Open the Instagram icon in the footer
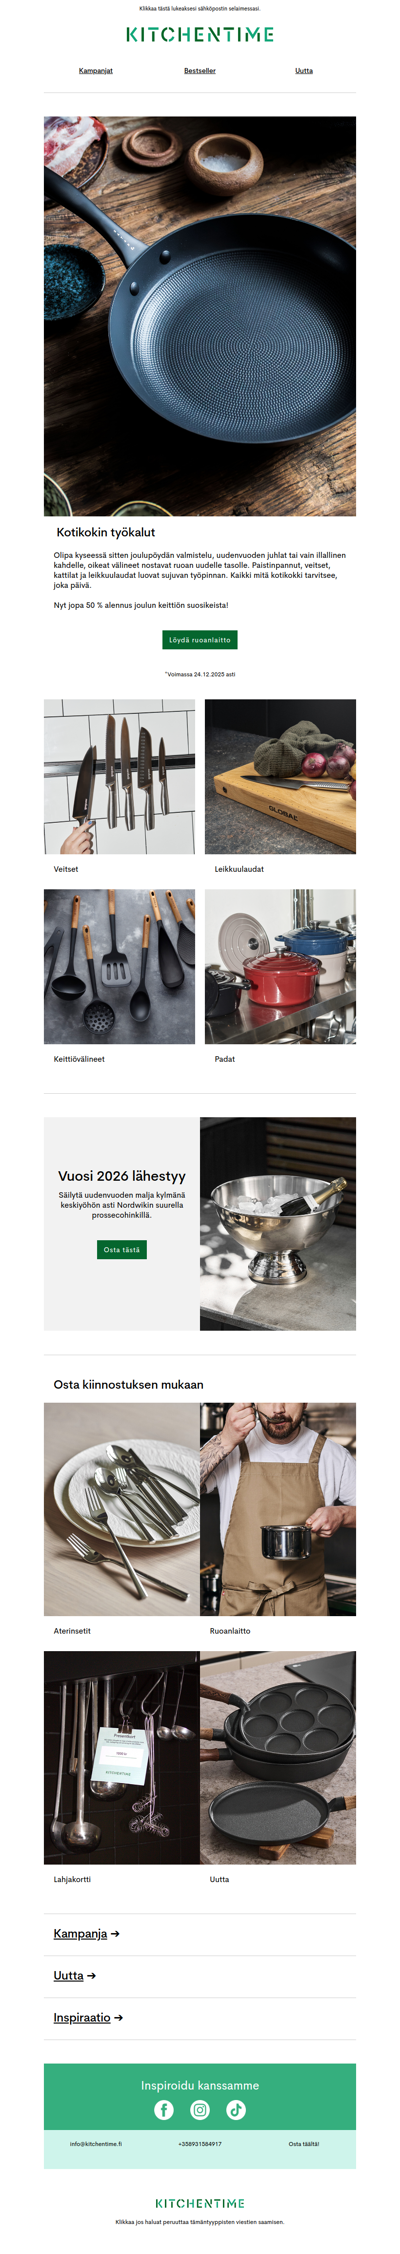400x2254 pixels. pyautogui.click(x=200, y=2110)
